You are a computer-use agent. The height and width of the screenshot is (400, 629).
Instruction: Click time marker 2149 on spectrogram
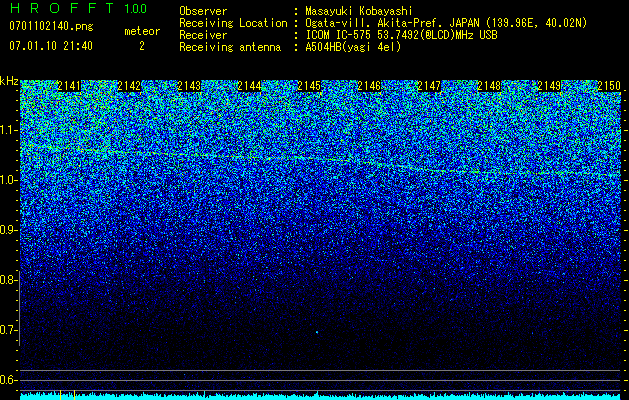click(549, 86)
